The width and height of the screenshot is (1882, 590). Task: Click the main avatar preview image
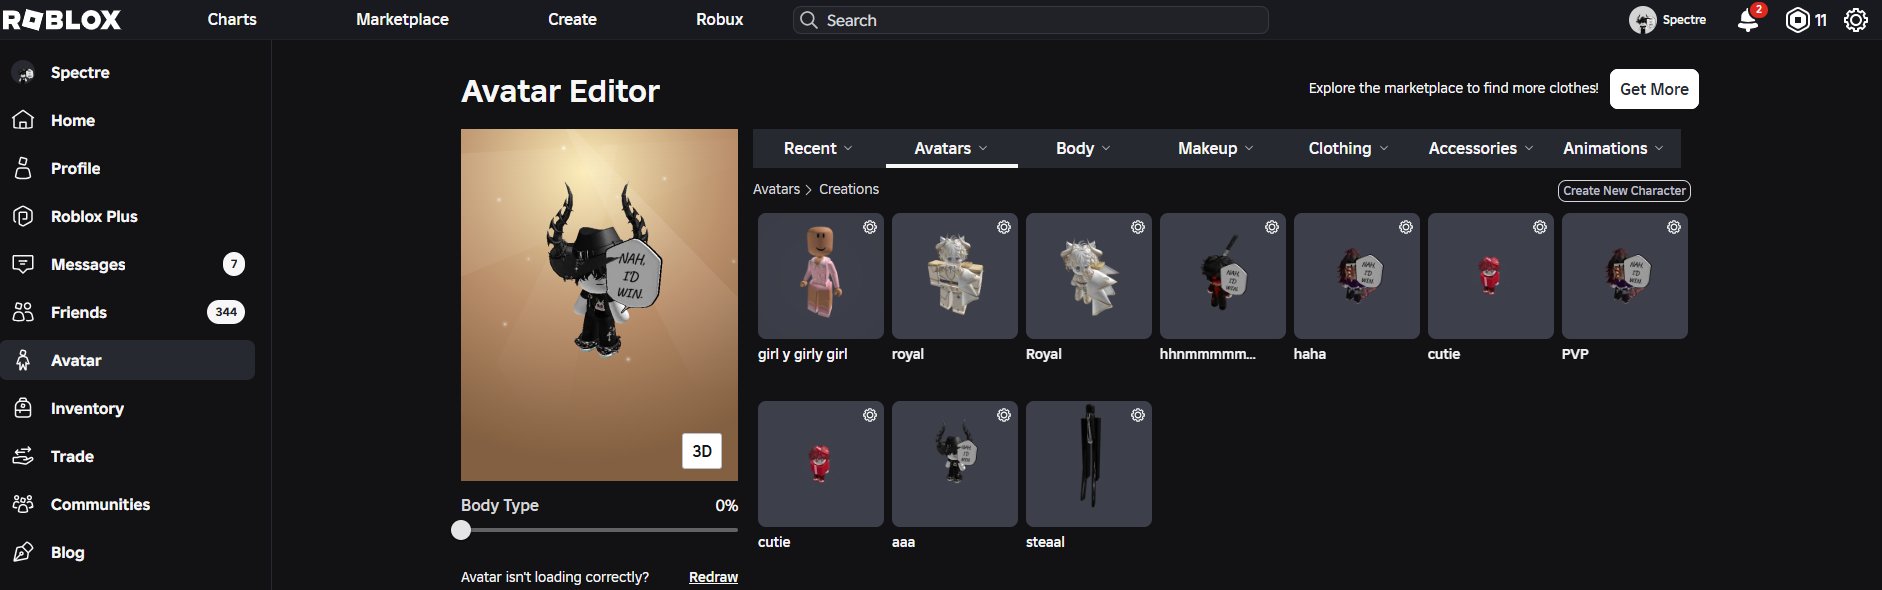pyautogui.click(x=599, y=305)
